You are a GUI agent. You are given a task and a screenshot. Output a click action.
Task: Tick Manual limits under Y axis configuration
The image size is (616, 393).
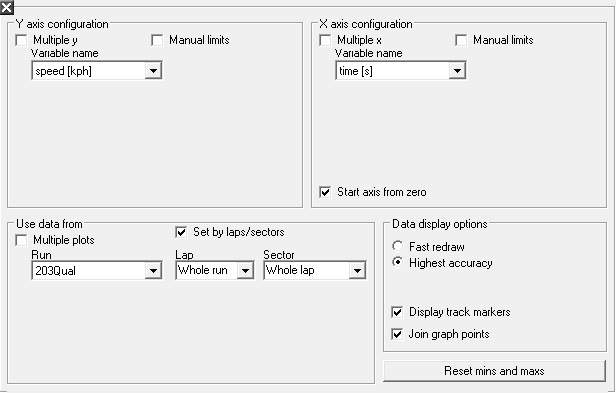[157, 40]
